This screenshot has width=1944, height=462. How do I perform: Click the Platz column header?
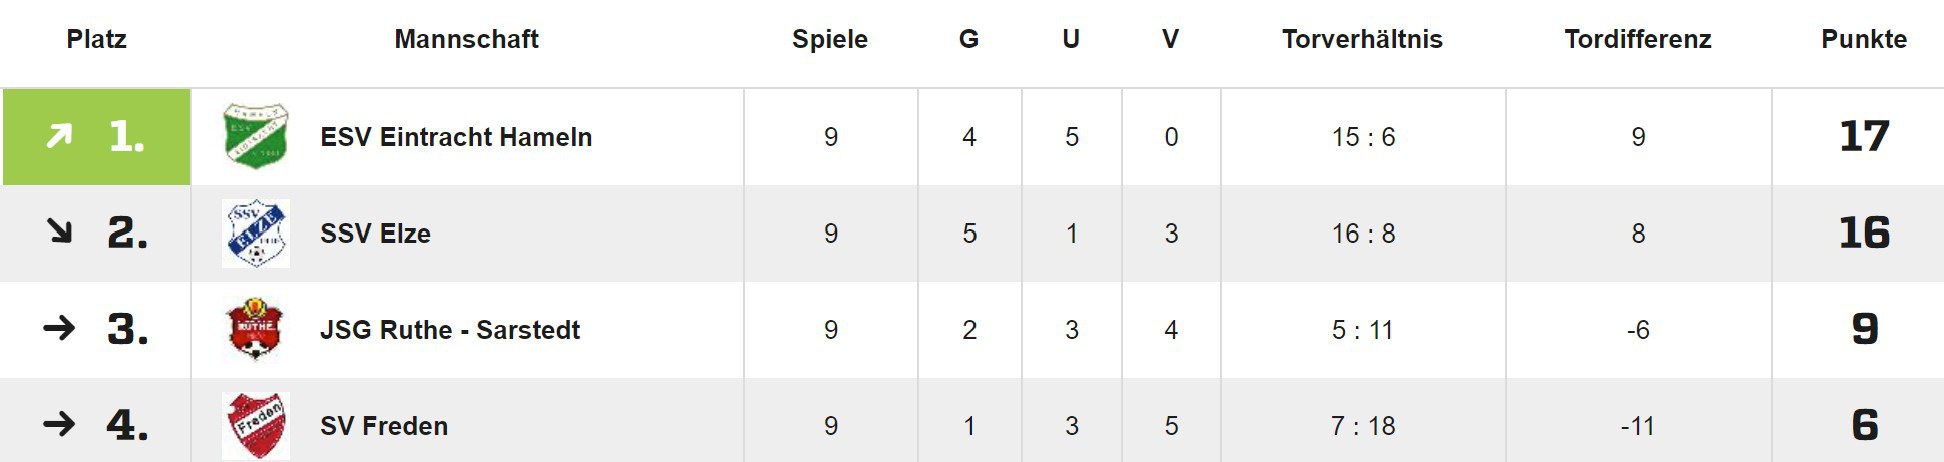pyautogui.click(x=96, y=39)
